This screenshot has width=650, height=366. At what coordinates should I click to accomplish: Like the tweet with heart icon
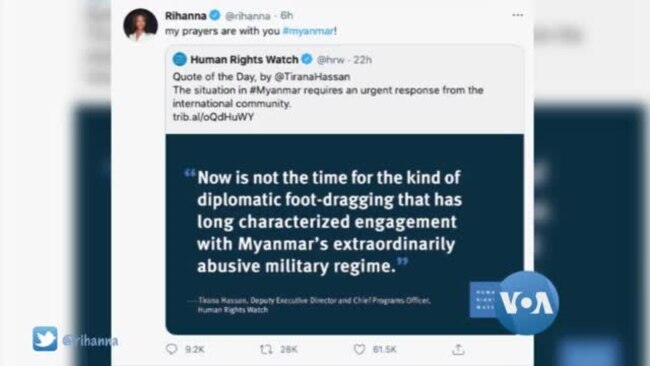[359, 349]
